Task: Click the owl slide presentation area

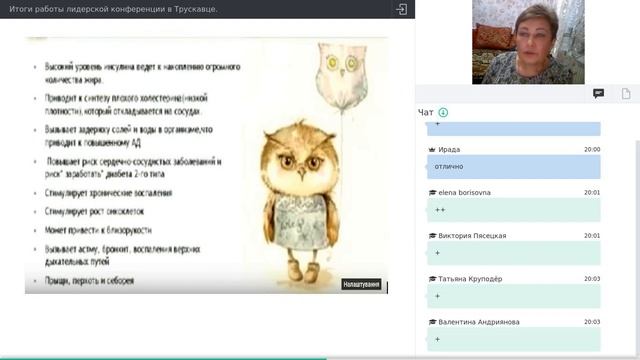Action: tap(206, 165)
